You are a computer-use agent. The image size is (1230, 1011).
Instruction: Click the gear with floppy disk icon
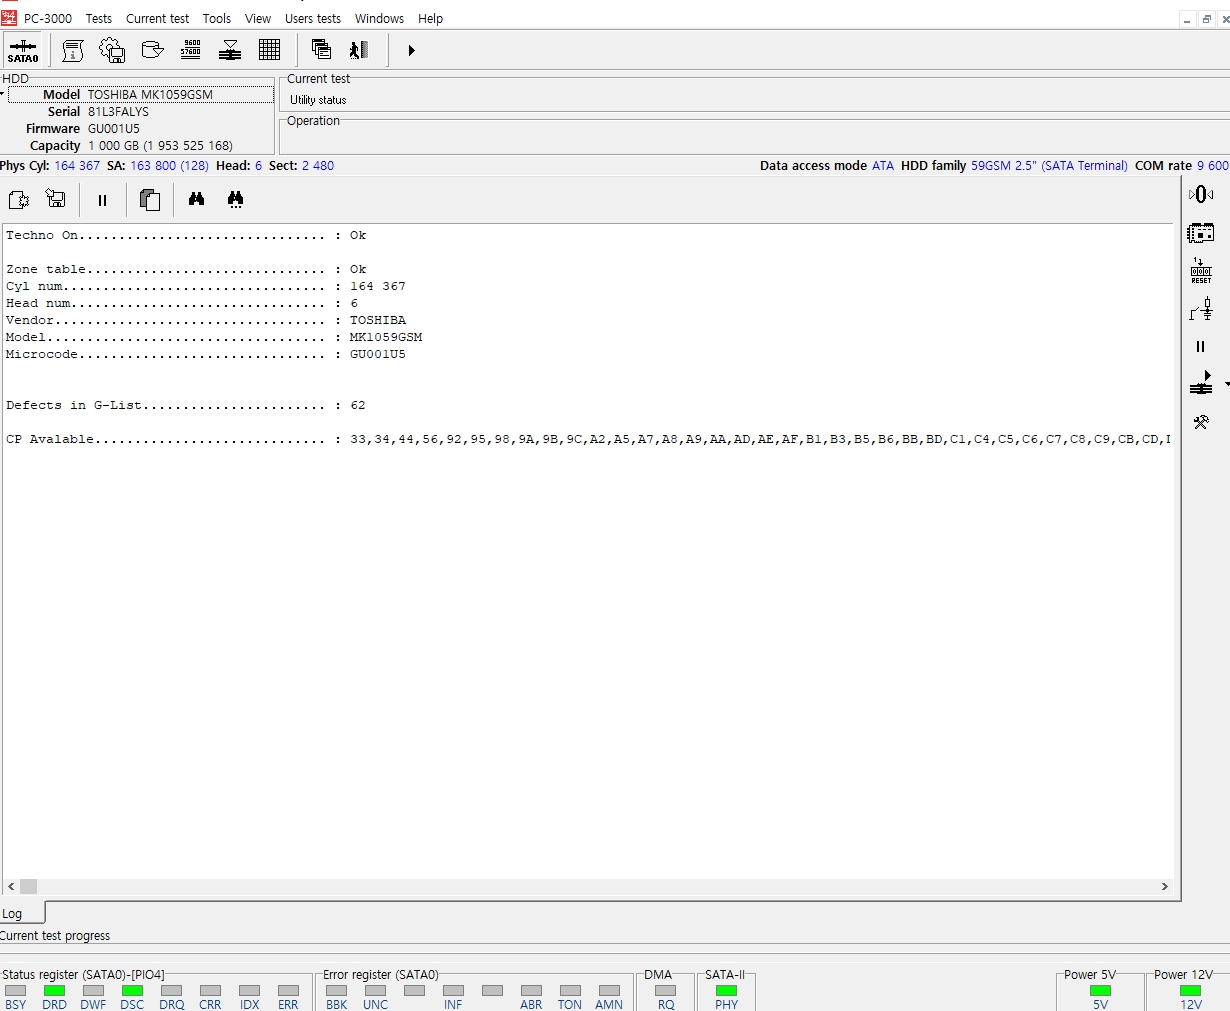(112, 50)
